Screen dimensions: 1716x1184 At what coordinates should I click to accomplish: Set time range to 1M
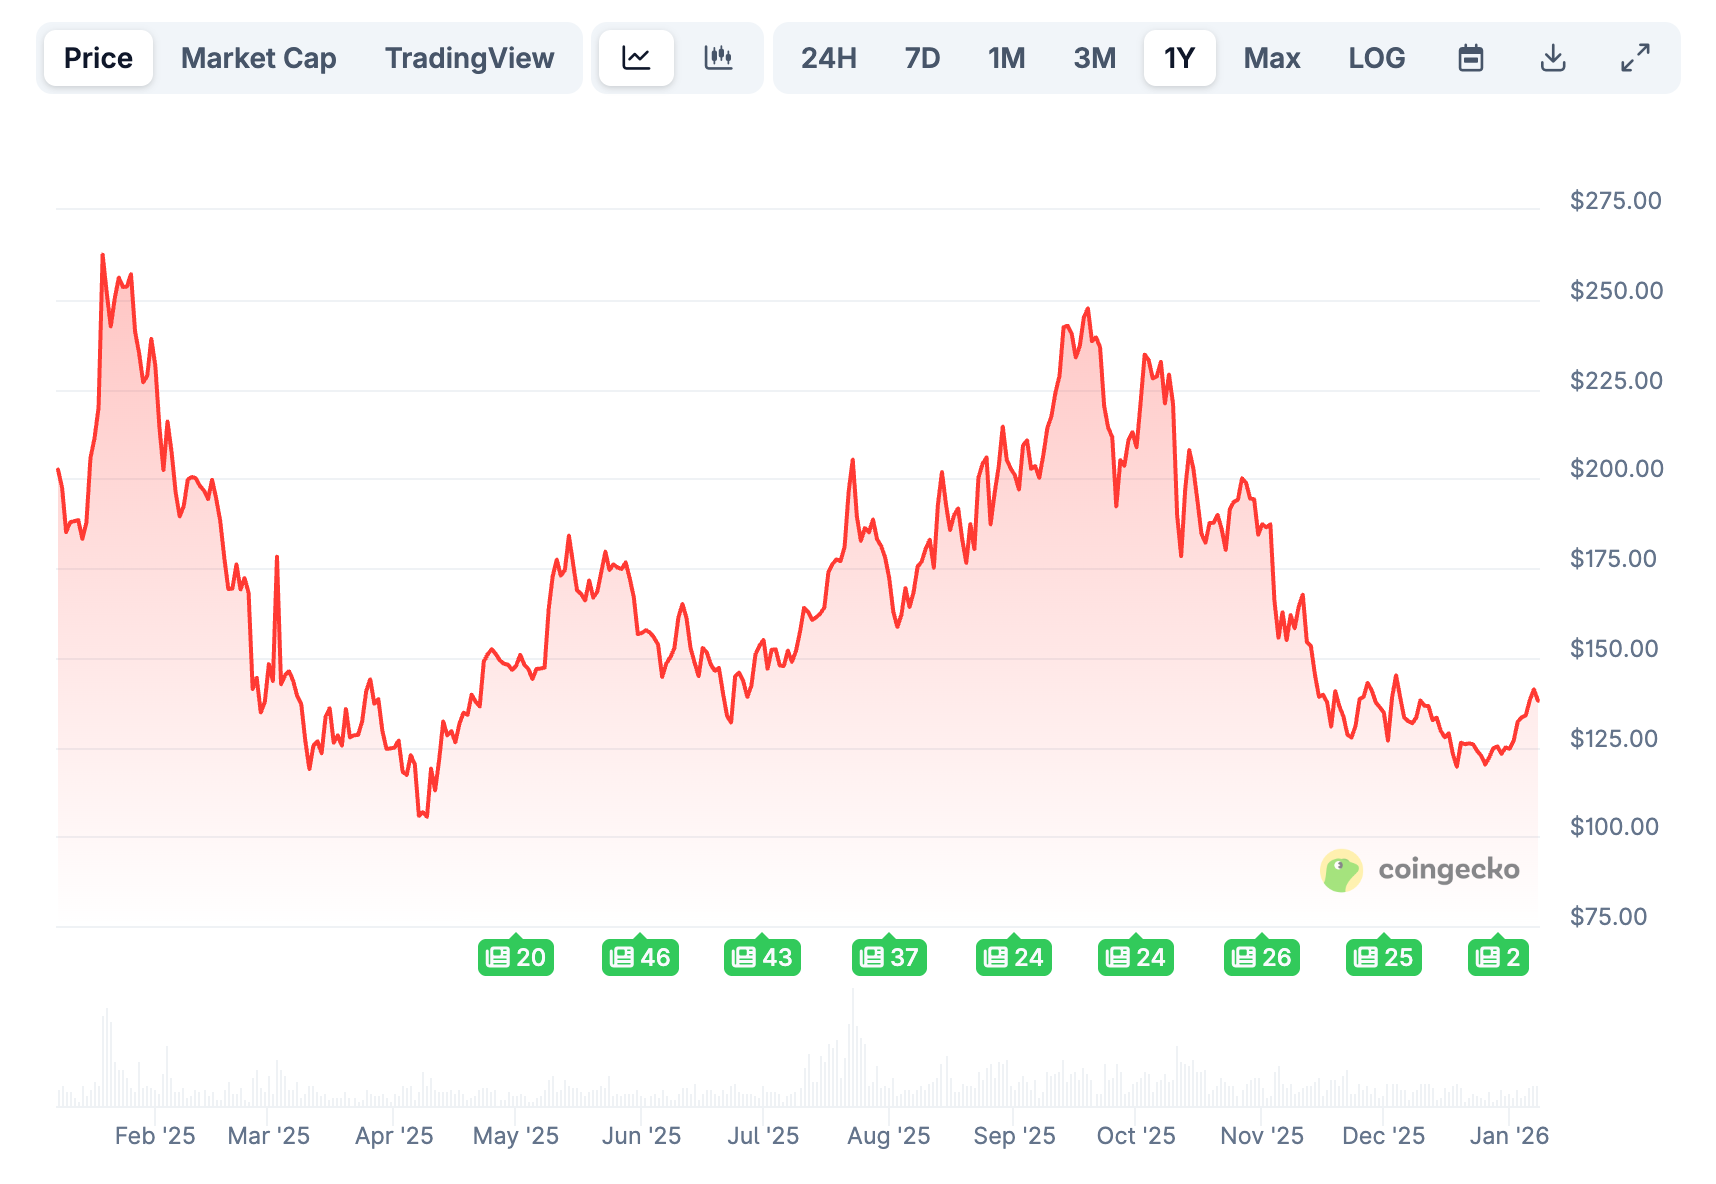(x=1006, y=58)
